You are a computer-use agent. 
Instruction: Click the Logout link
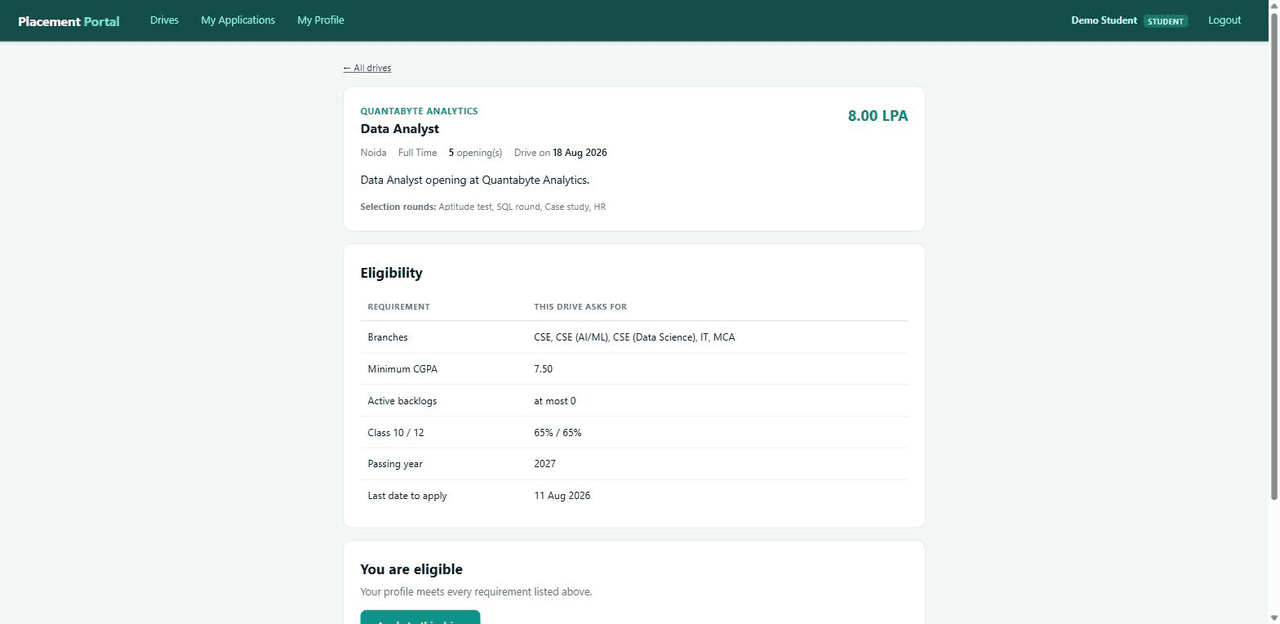1224,20
